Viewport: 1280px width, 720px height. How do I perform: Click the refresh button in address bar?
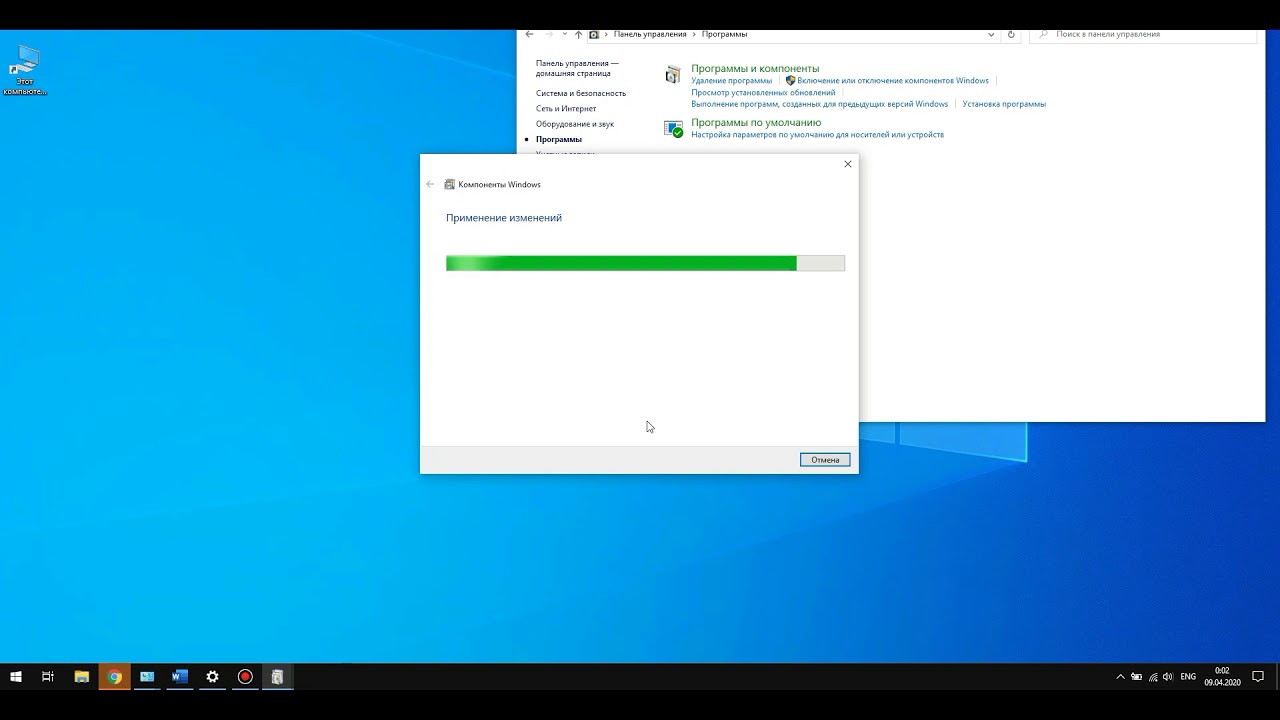pyautogui.click(x=1011, y=34)
